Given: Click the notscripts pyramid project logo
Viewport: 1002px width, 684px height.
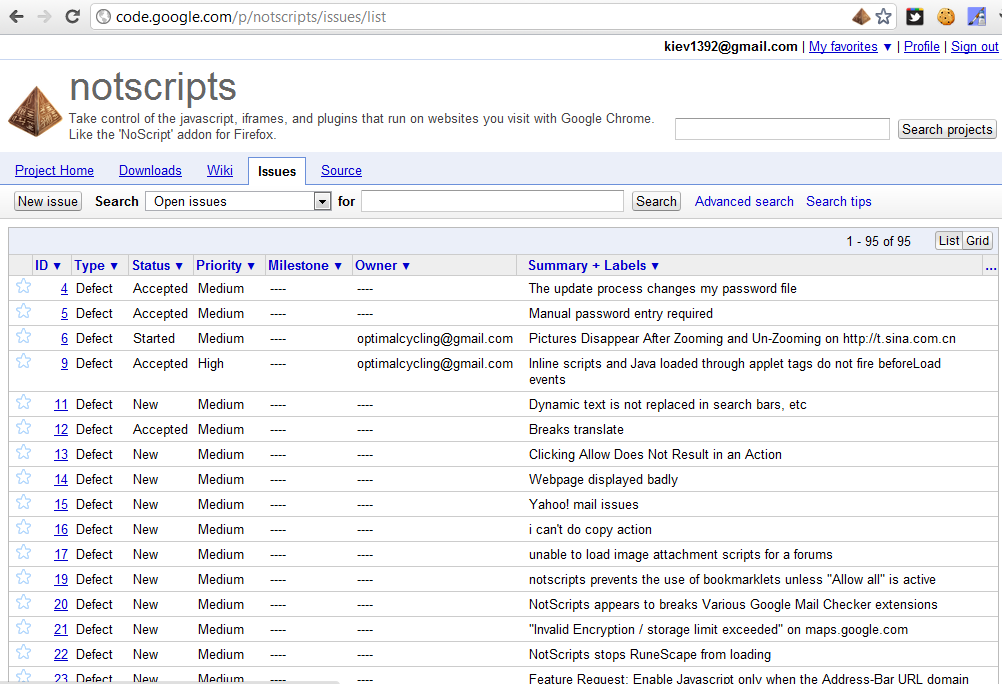Looking at the screenshot, I should (x=35, y=111).
